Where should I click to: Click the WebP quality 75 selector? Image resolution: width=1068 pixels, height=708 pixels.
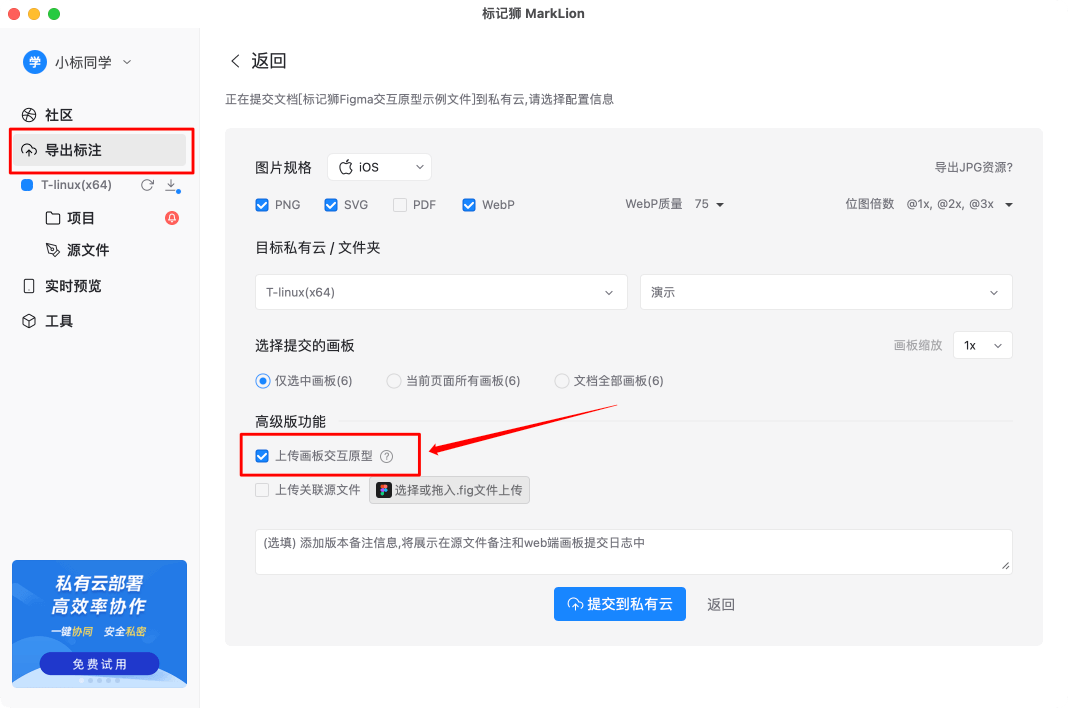[x=710, y=204]
